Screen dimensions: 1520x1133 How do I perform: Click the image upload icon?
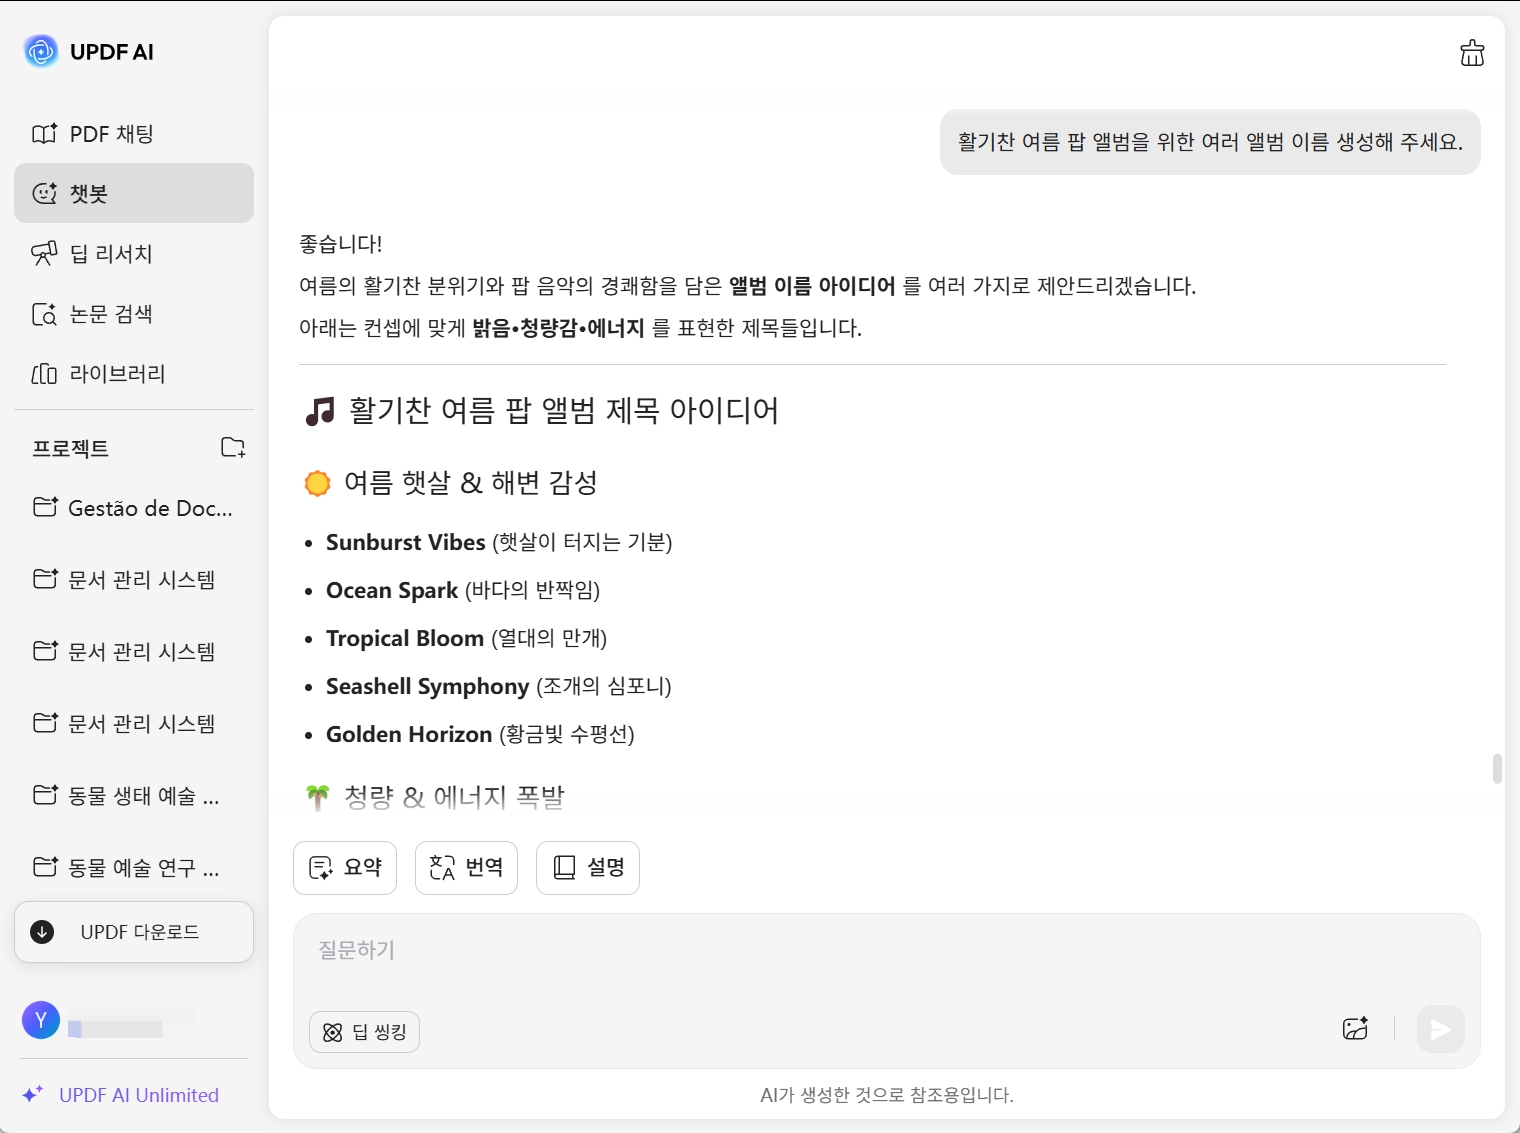coord(1355,1029)
